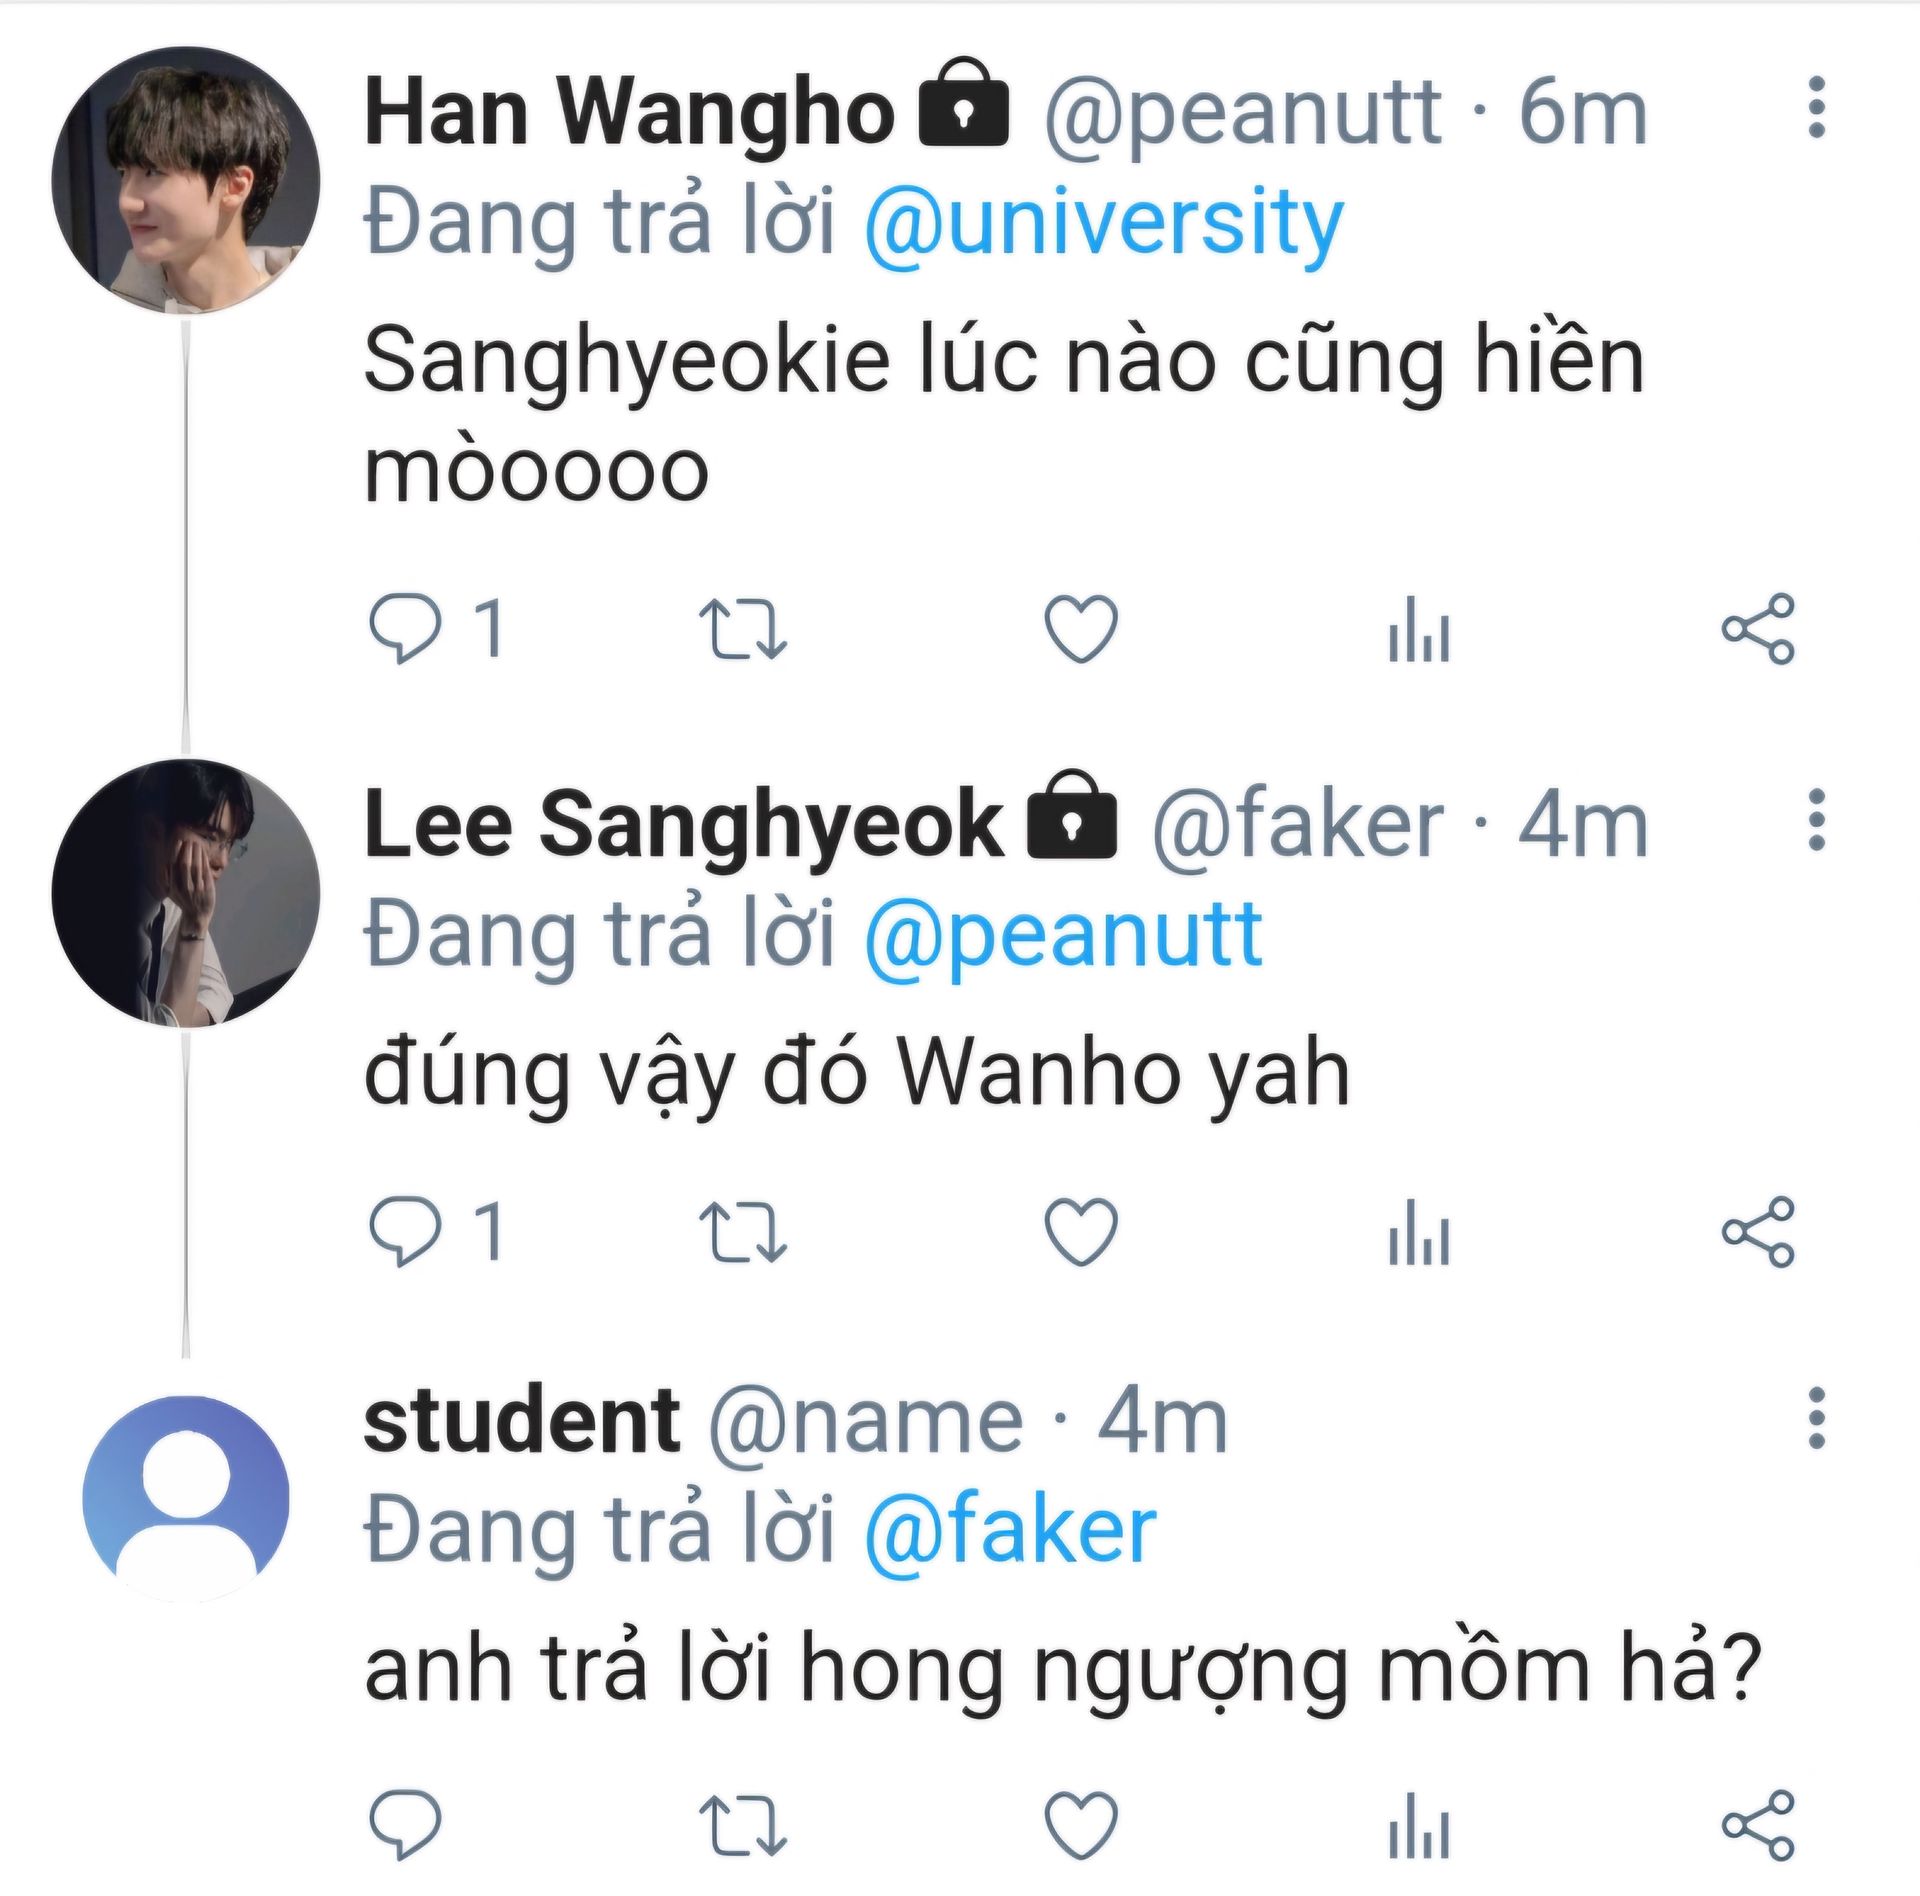Like Han Wangho's tweet with heart
Image resolution: width=1920 pixels, height=1896 pixels.
(x=1081, y=629)
